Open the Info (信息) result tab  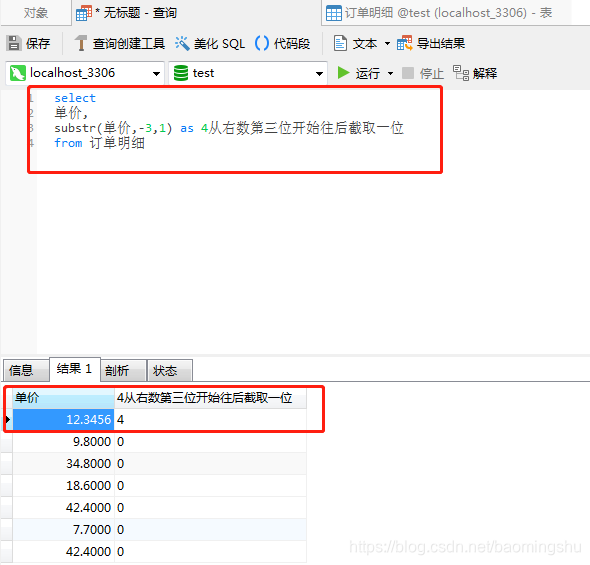point(26,371)
